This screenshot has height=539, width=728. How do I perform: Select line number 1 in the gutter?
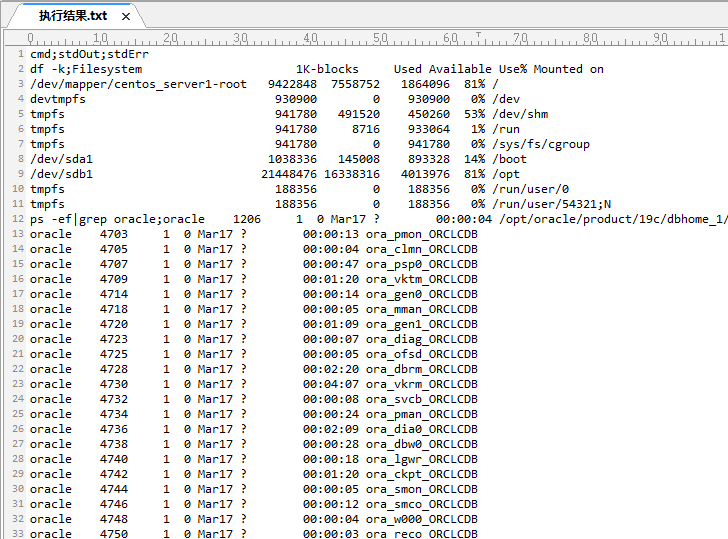(21, 54)
